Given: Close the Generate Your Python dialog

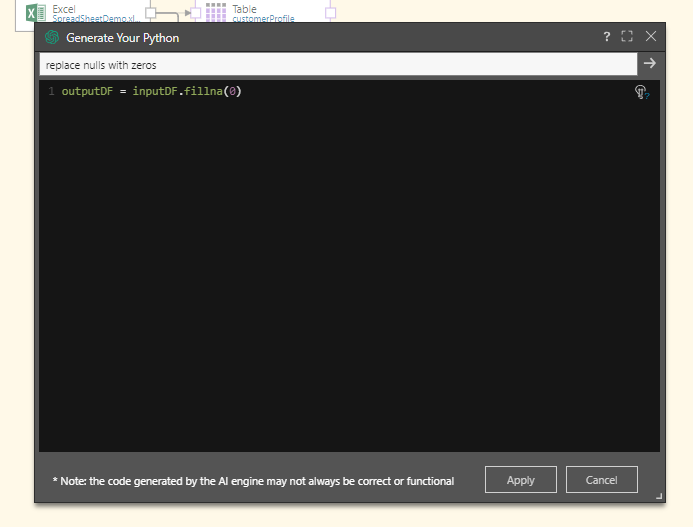Looking at the screenshot, I should point(651,37).
